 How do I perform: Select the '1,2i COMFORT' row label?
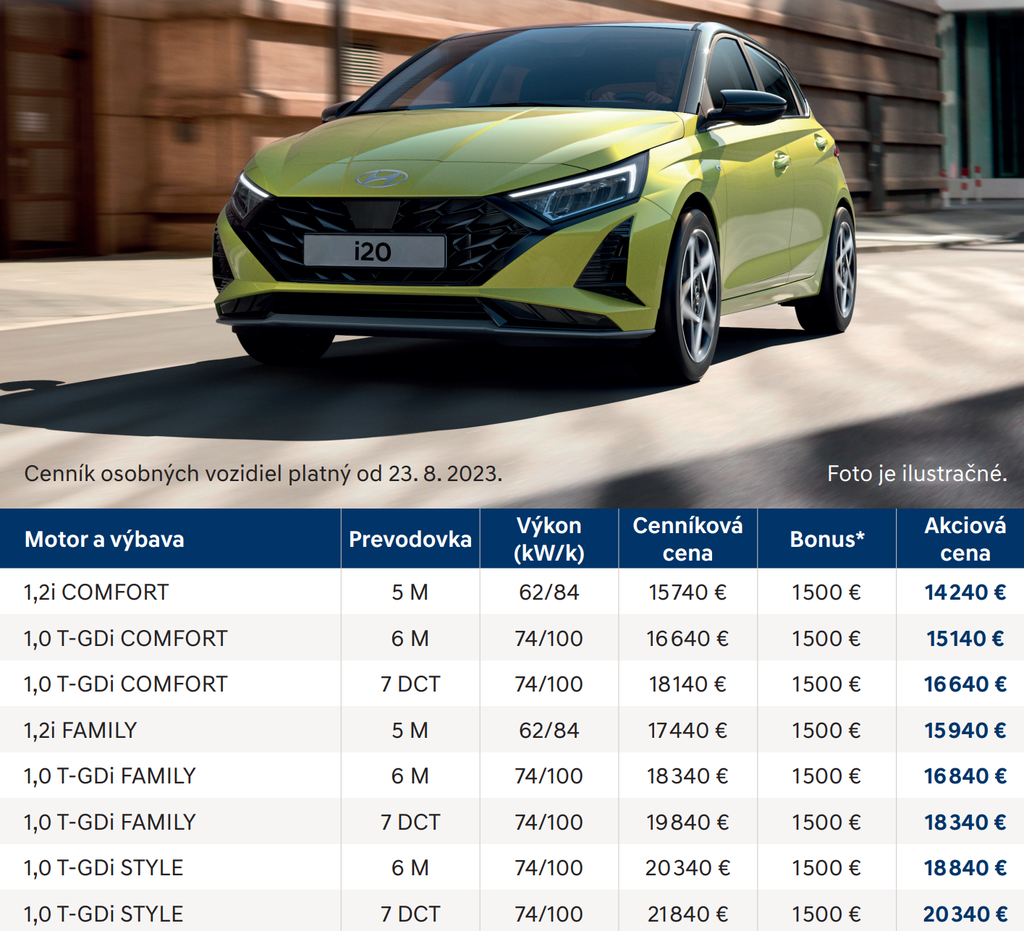click(96, 592)
